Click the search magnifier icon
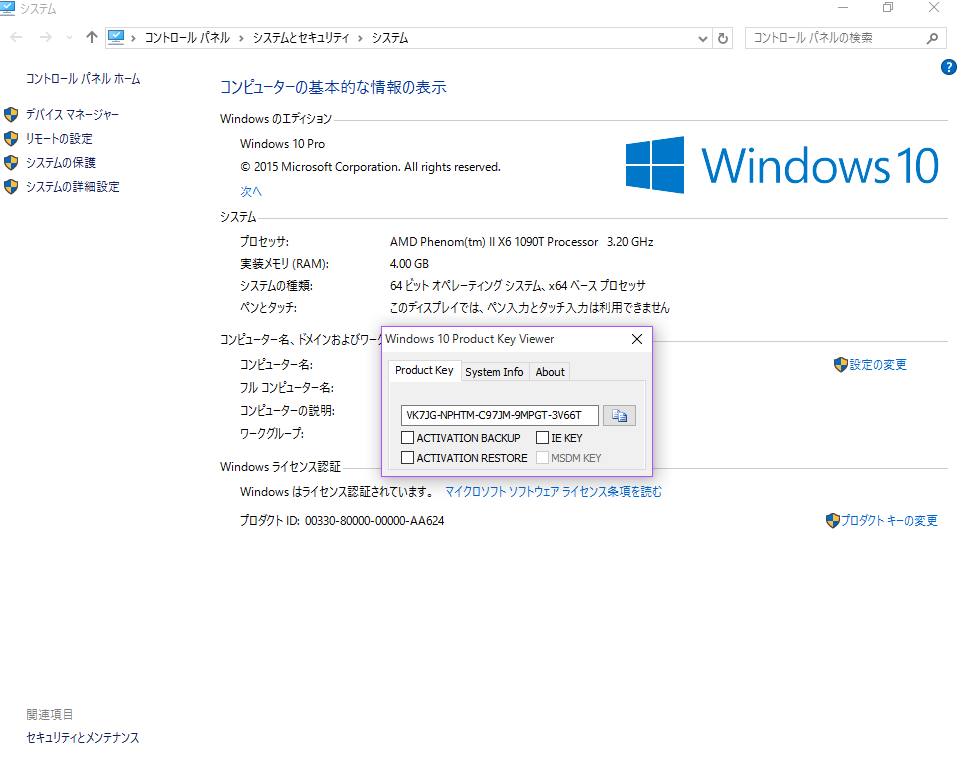 pyautogui.click(x=932, y=38)
